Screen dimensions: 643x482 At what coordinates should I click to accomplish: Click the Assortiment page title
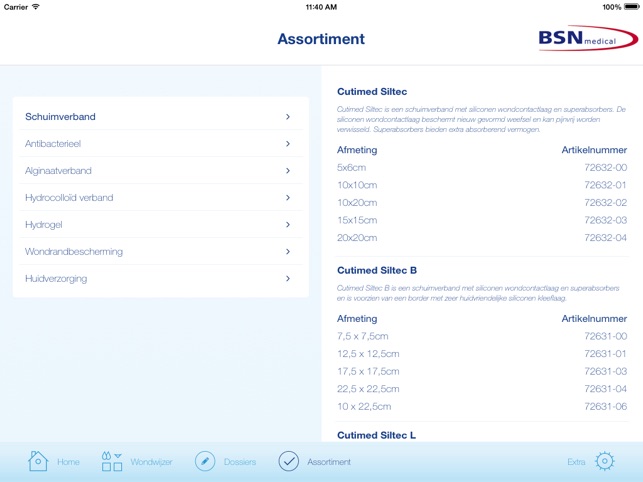point(321,39)
